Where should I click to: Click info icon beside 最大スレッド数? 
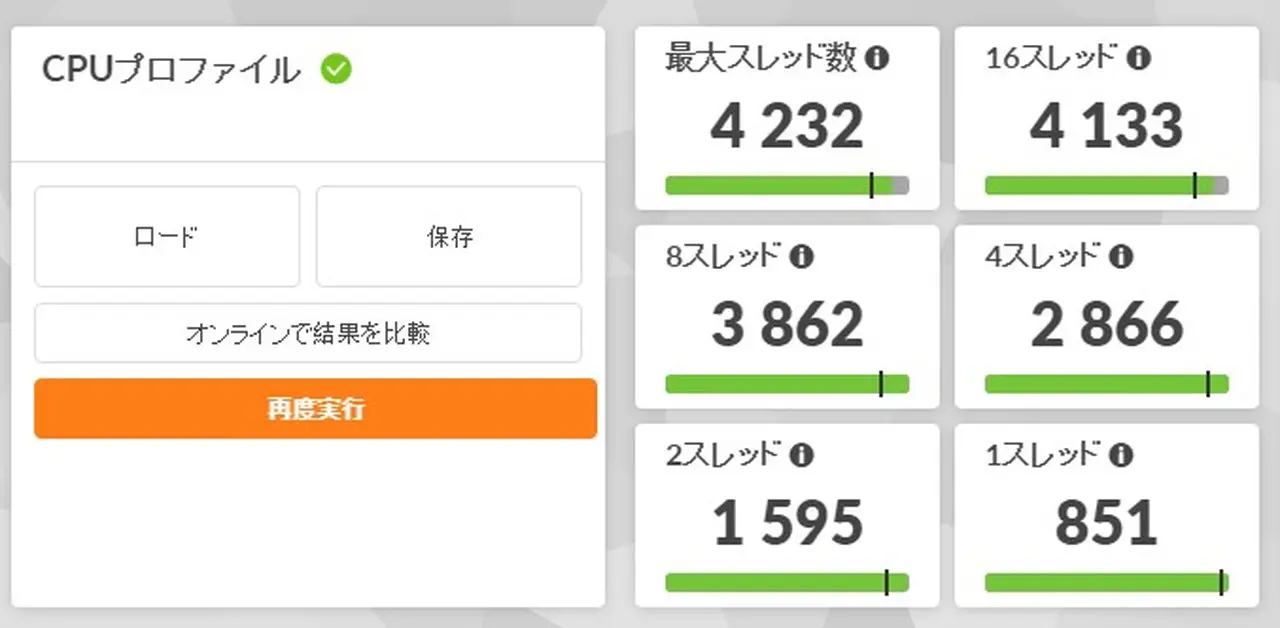coord(877,58)
